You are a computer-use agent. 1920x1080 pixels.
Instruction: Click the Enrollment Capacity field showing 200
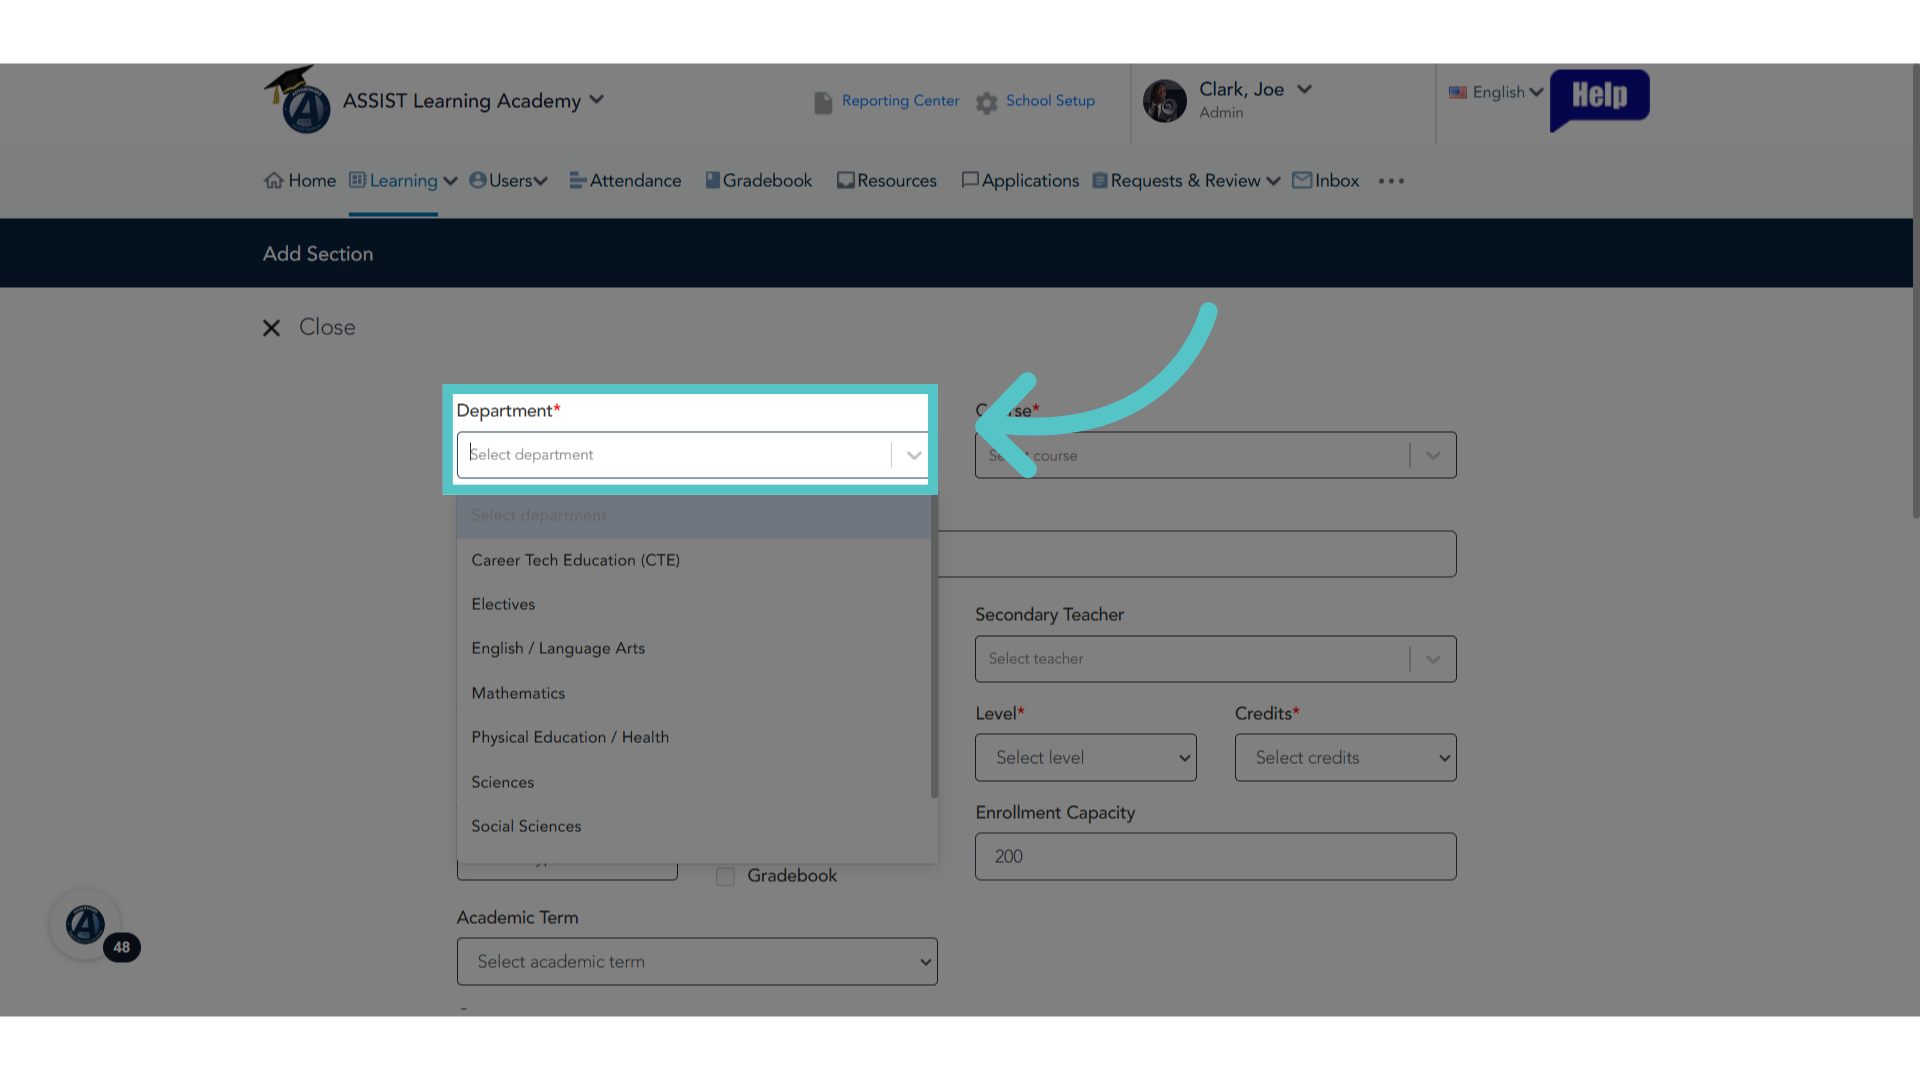(x=1215, y=857)
